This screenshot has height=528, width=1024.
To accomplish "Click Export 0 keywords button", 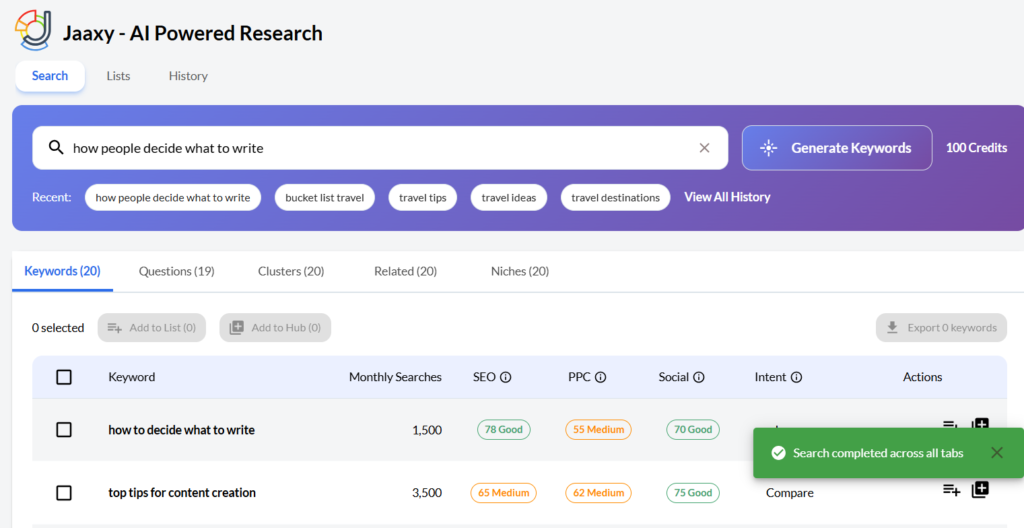I will tap(941, 327).
